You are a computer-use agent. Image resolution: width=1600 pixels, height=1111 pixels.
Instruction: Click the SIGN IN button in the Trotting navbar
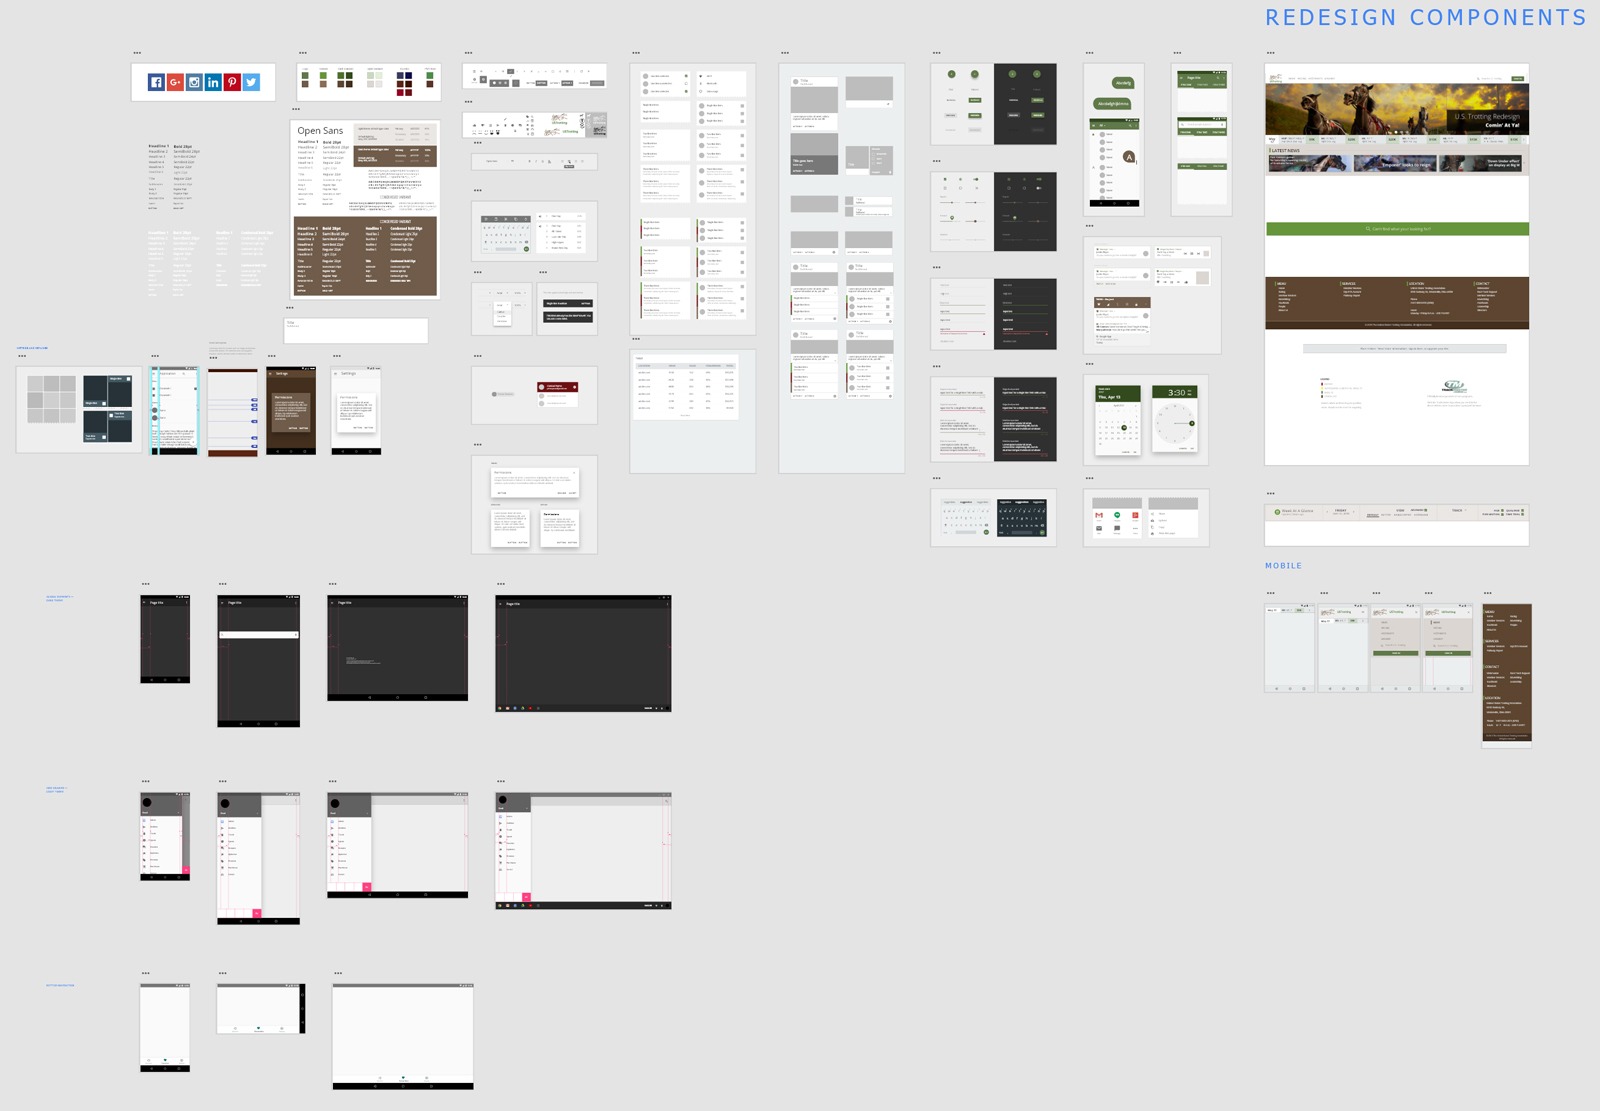pyautogui.click(x=1517, y=79)
